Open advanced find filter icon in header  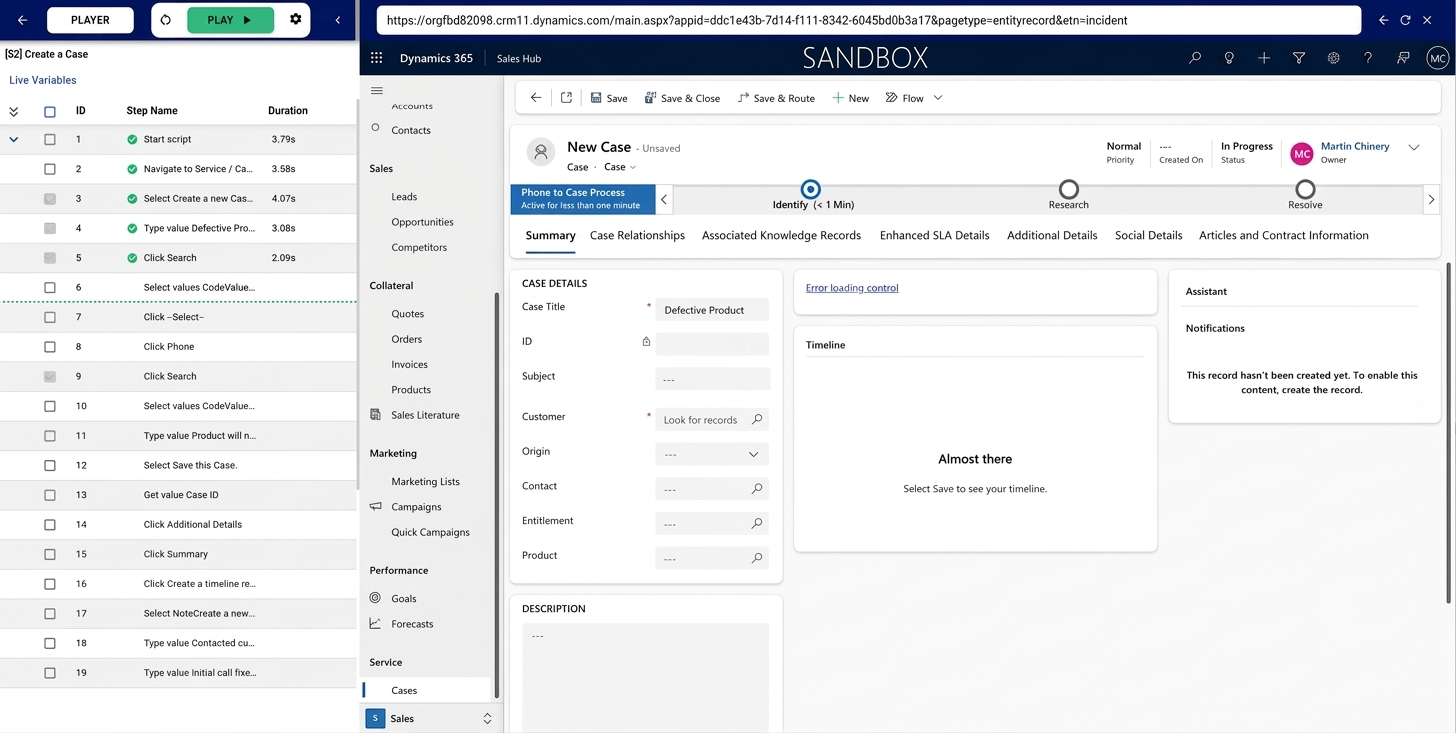click(x=1299, y=58)
